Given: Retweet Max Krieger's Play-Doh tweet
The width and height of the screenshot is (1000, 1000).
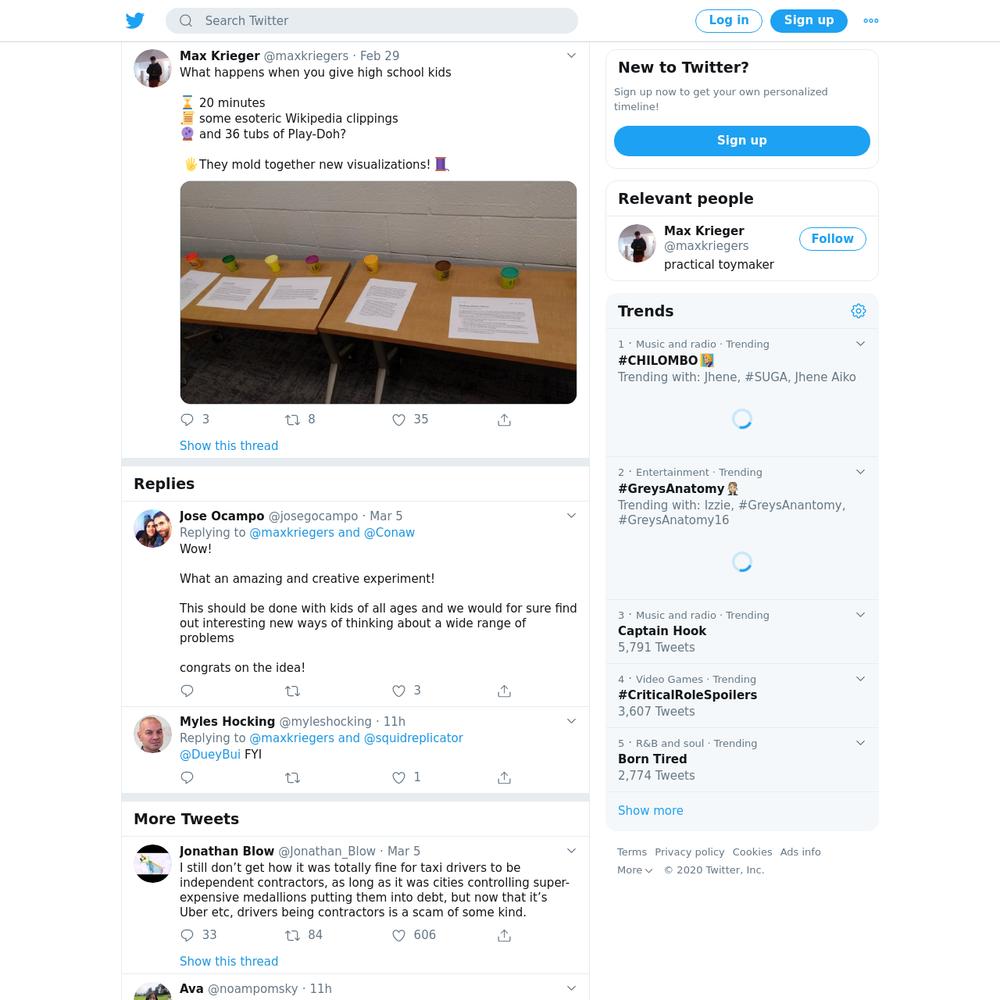Looking at the screenshot, I should pos(292,420).
